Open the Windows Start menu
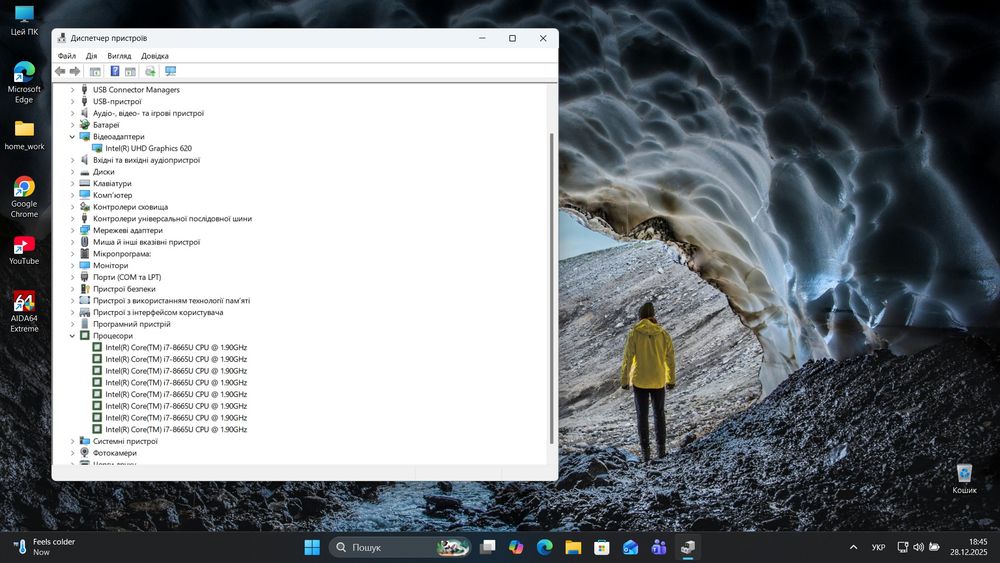 (312, 547)
